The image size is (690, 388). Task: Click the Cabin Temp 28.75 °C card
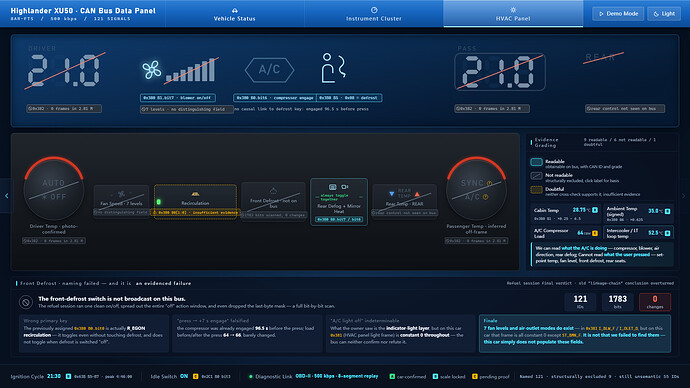coord(565,213)
